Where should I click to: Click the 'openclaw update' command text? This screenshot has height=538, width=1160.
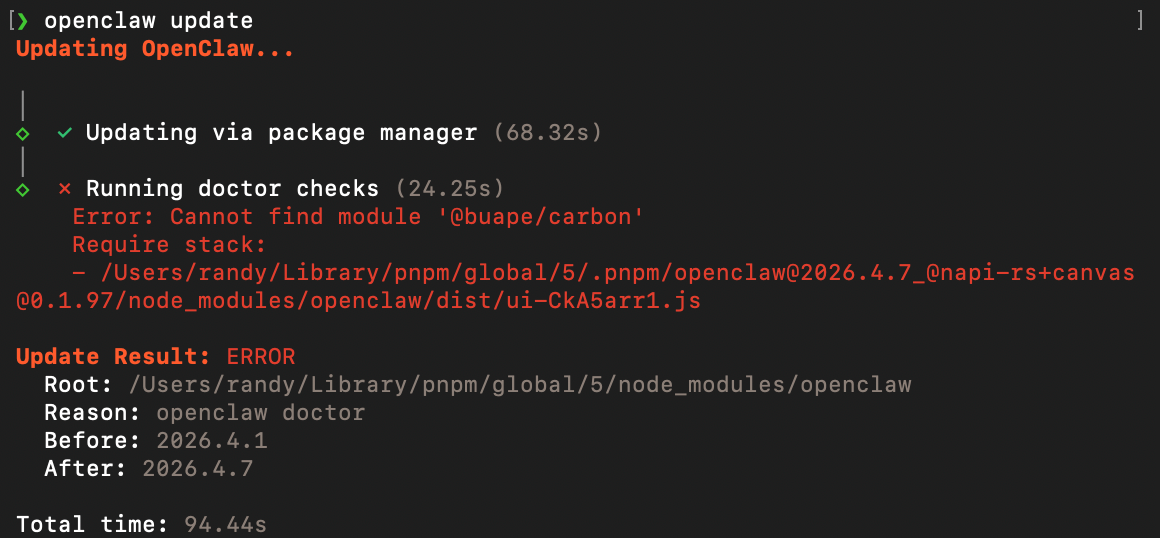click(x=149, y=21)
